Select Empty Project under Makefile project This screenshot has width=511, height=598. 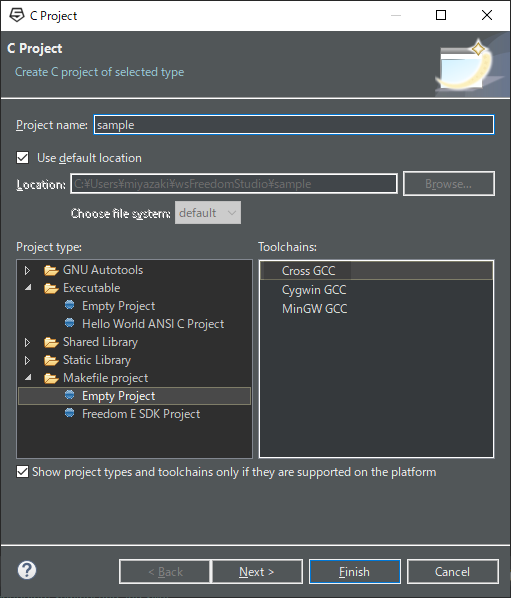pos(134,396)
